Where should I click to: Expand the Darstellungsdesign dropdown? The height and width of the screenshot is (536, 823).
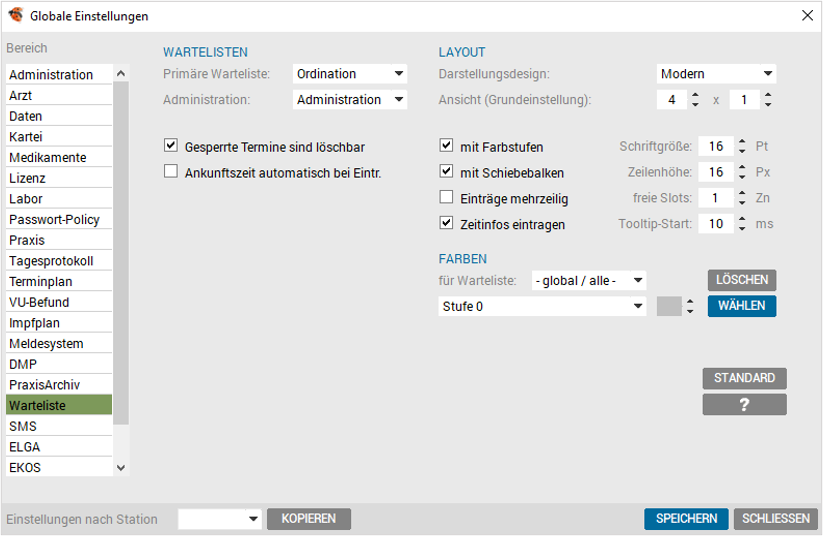click(716, 73)
